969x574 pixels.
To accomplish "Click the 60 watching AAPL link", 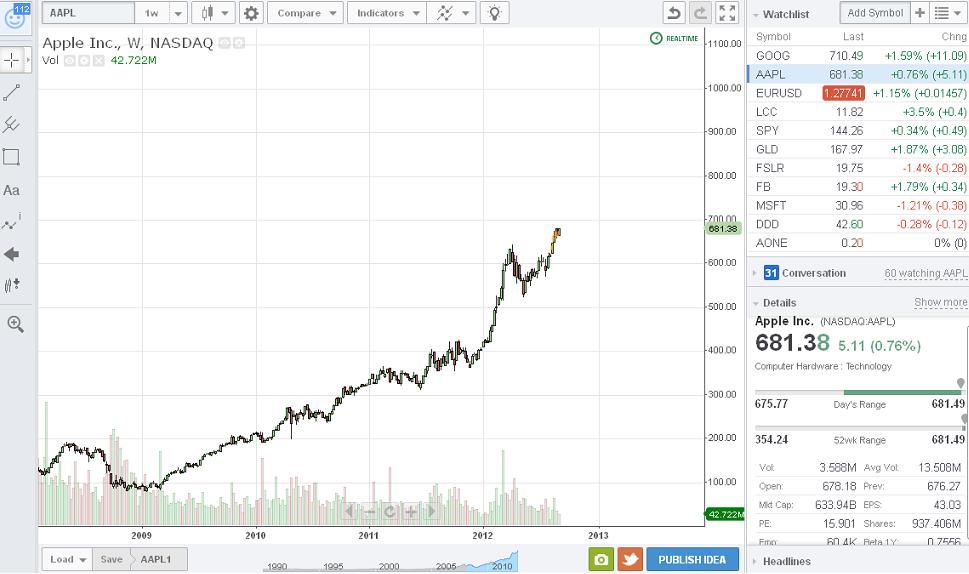I will tap(926, 273).
